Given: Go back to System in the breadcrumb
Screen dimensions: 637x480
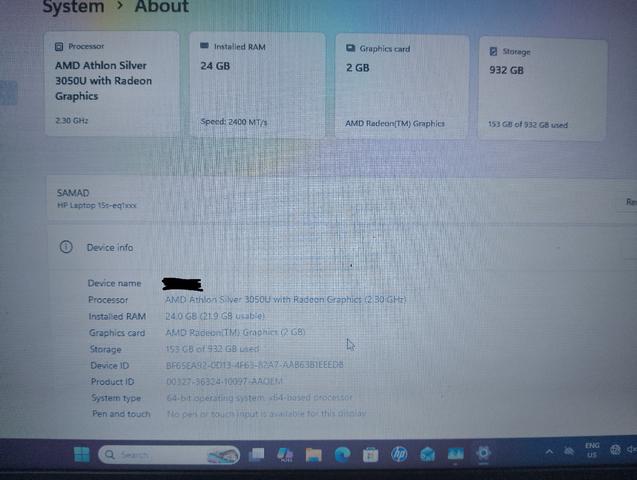Looking at the screenshot, I should 74,7.
